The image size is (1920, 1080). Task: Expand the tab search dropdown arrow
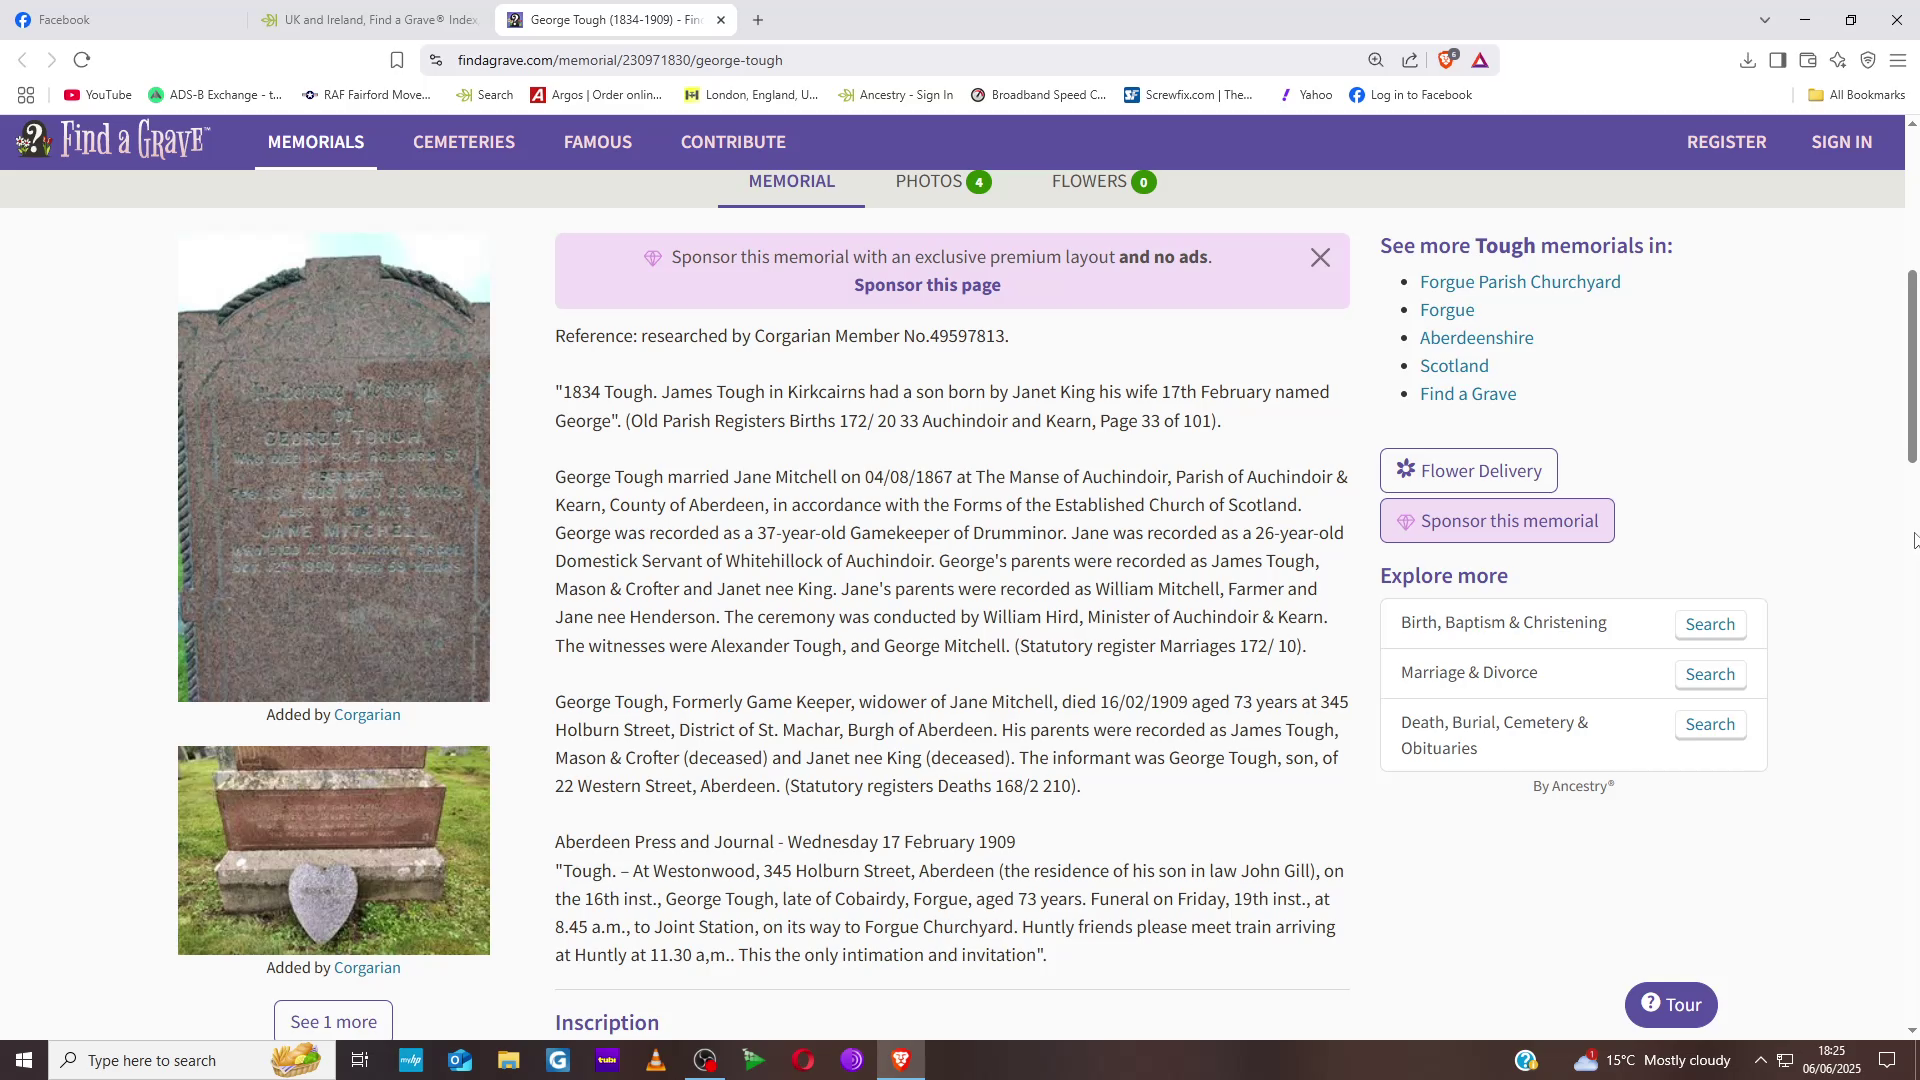click(1764, 20)
